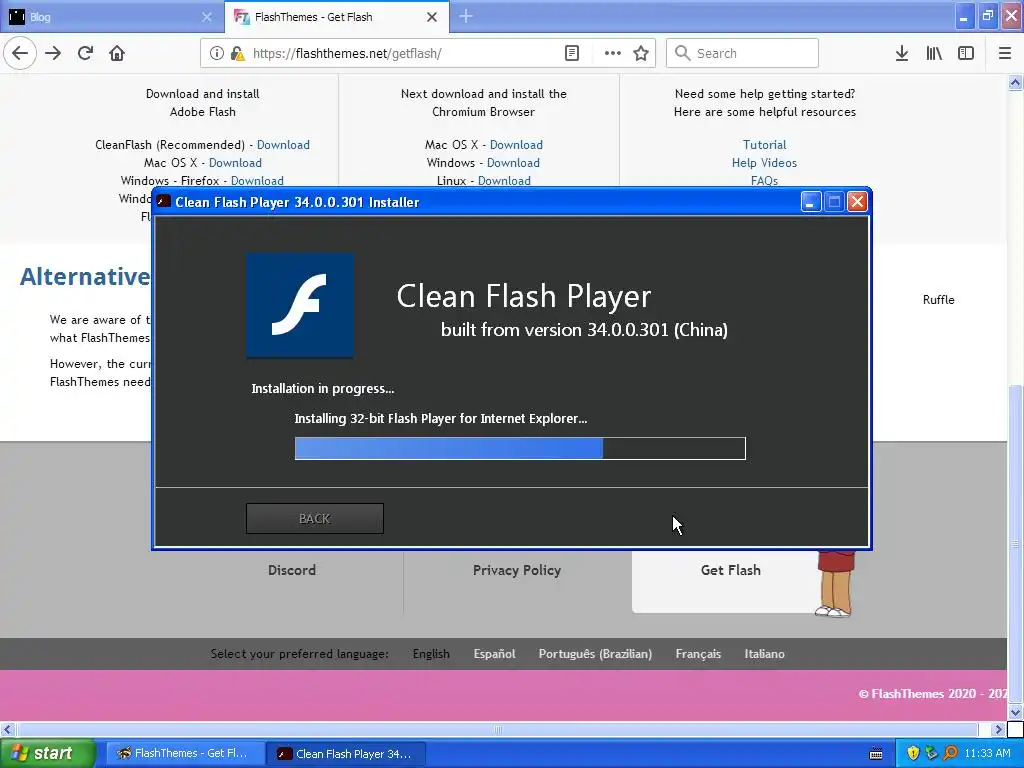Screen dimensions: 1024x768
Task: Click the magnifier tray icon
Action: 950,753
